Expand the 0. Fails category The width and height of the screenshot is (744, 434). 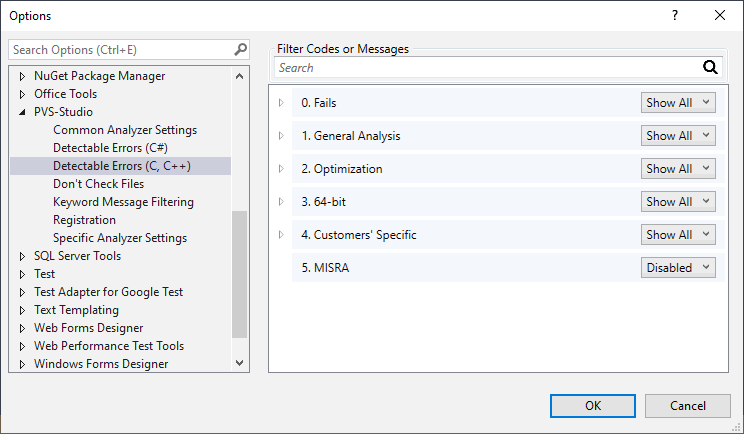(x=281, y=103)
